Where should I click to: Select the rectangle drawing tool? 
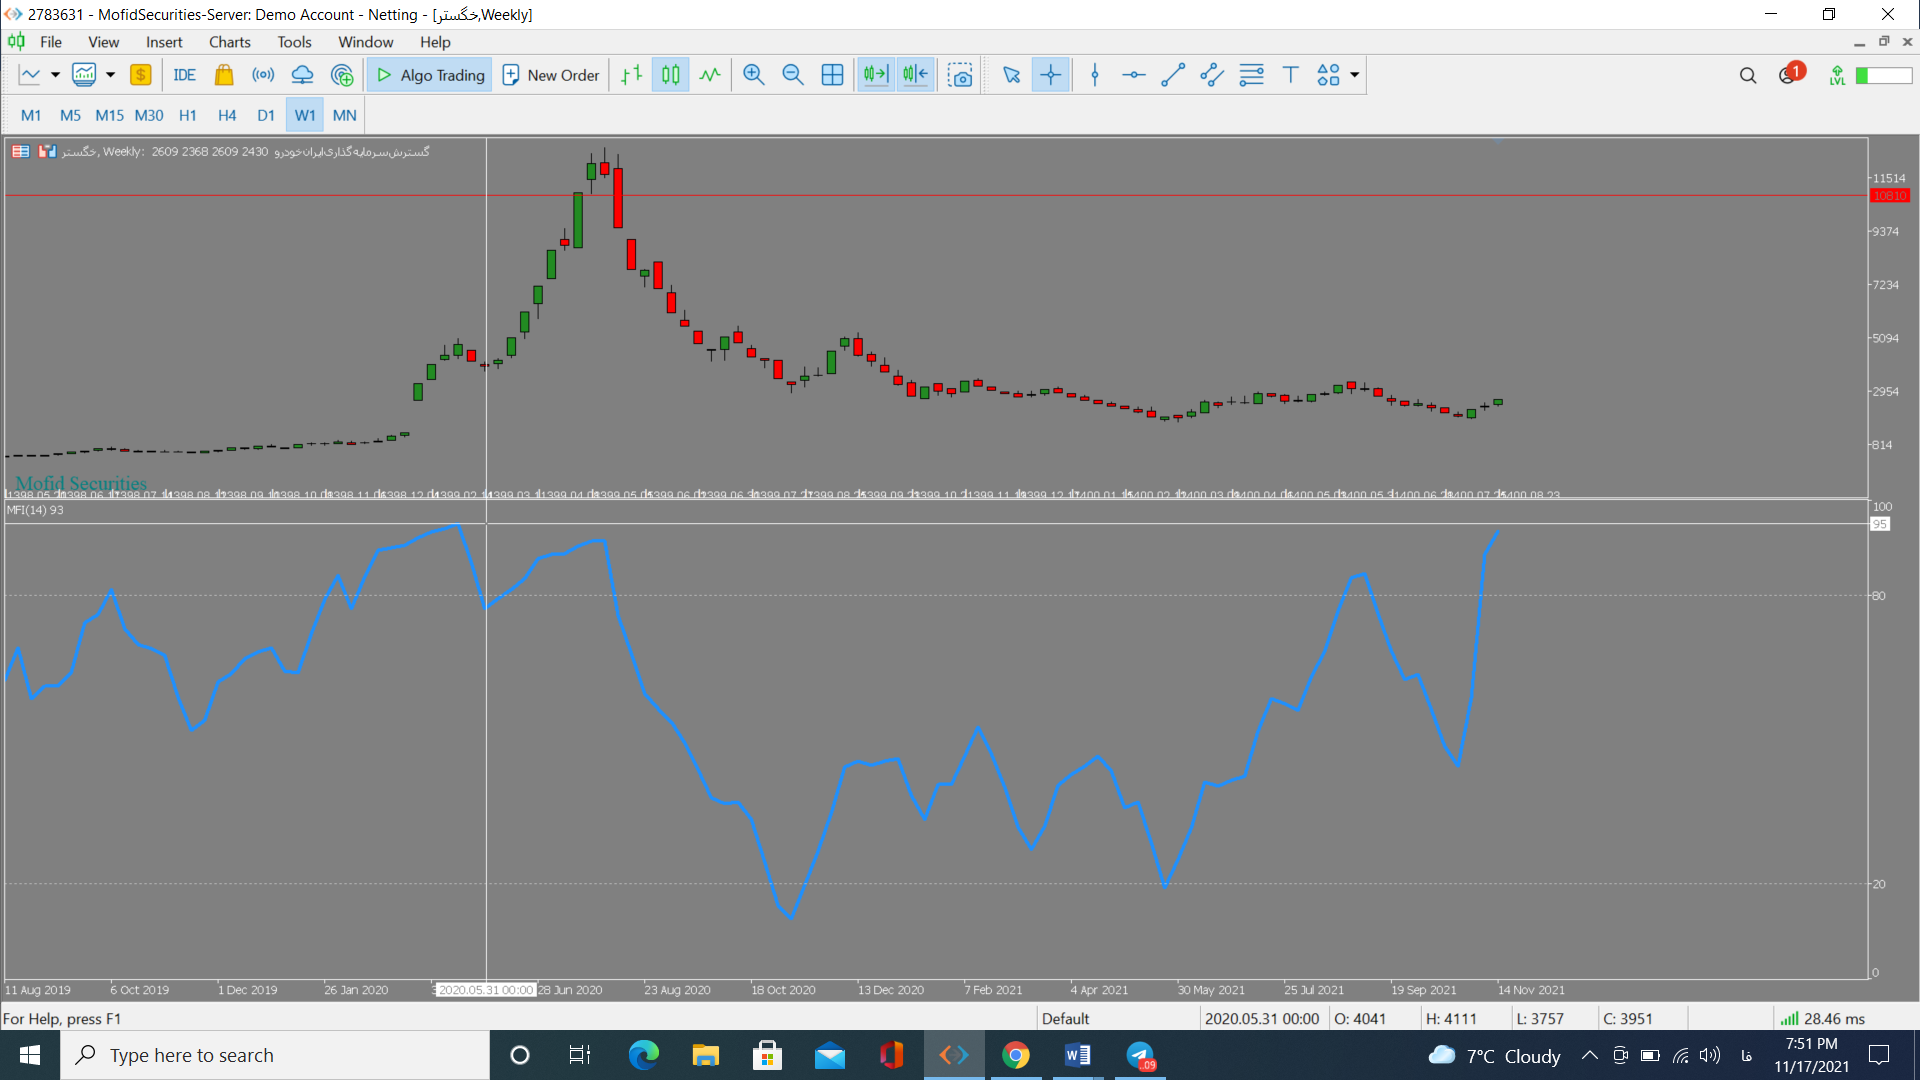pos(1329,75)
